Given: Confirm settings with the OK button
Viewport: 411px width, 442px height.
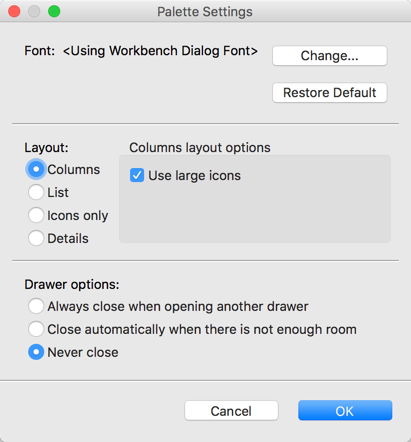Looking at the screenshot, I should [x=345, y=411].
